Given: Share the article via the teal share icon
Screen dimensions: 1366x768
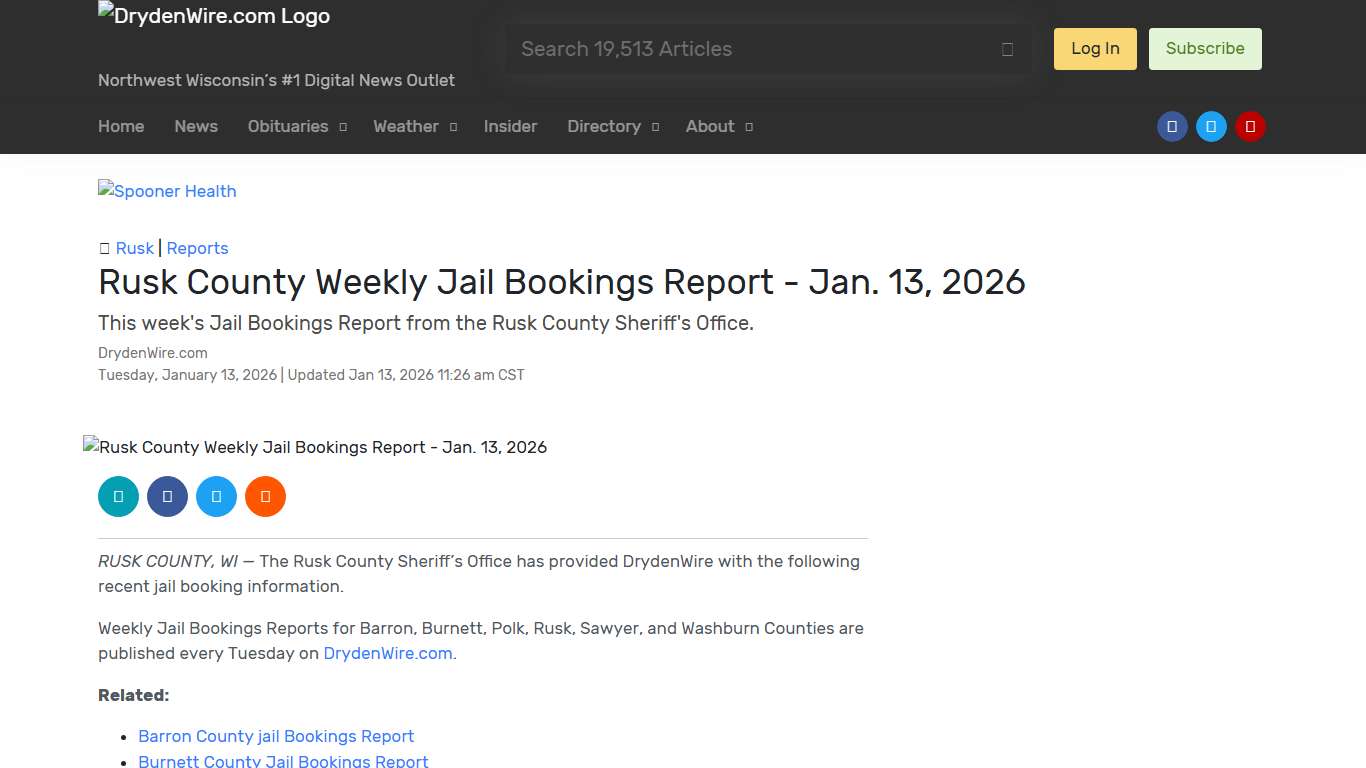Looking at the screenshot, I should pyautogui.click(x=118, y=496).
